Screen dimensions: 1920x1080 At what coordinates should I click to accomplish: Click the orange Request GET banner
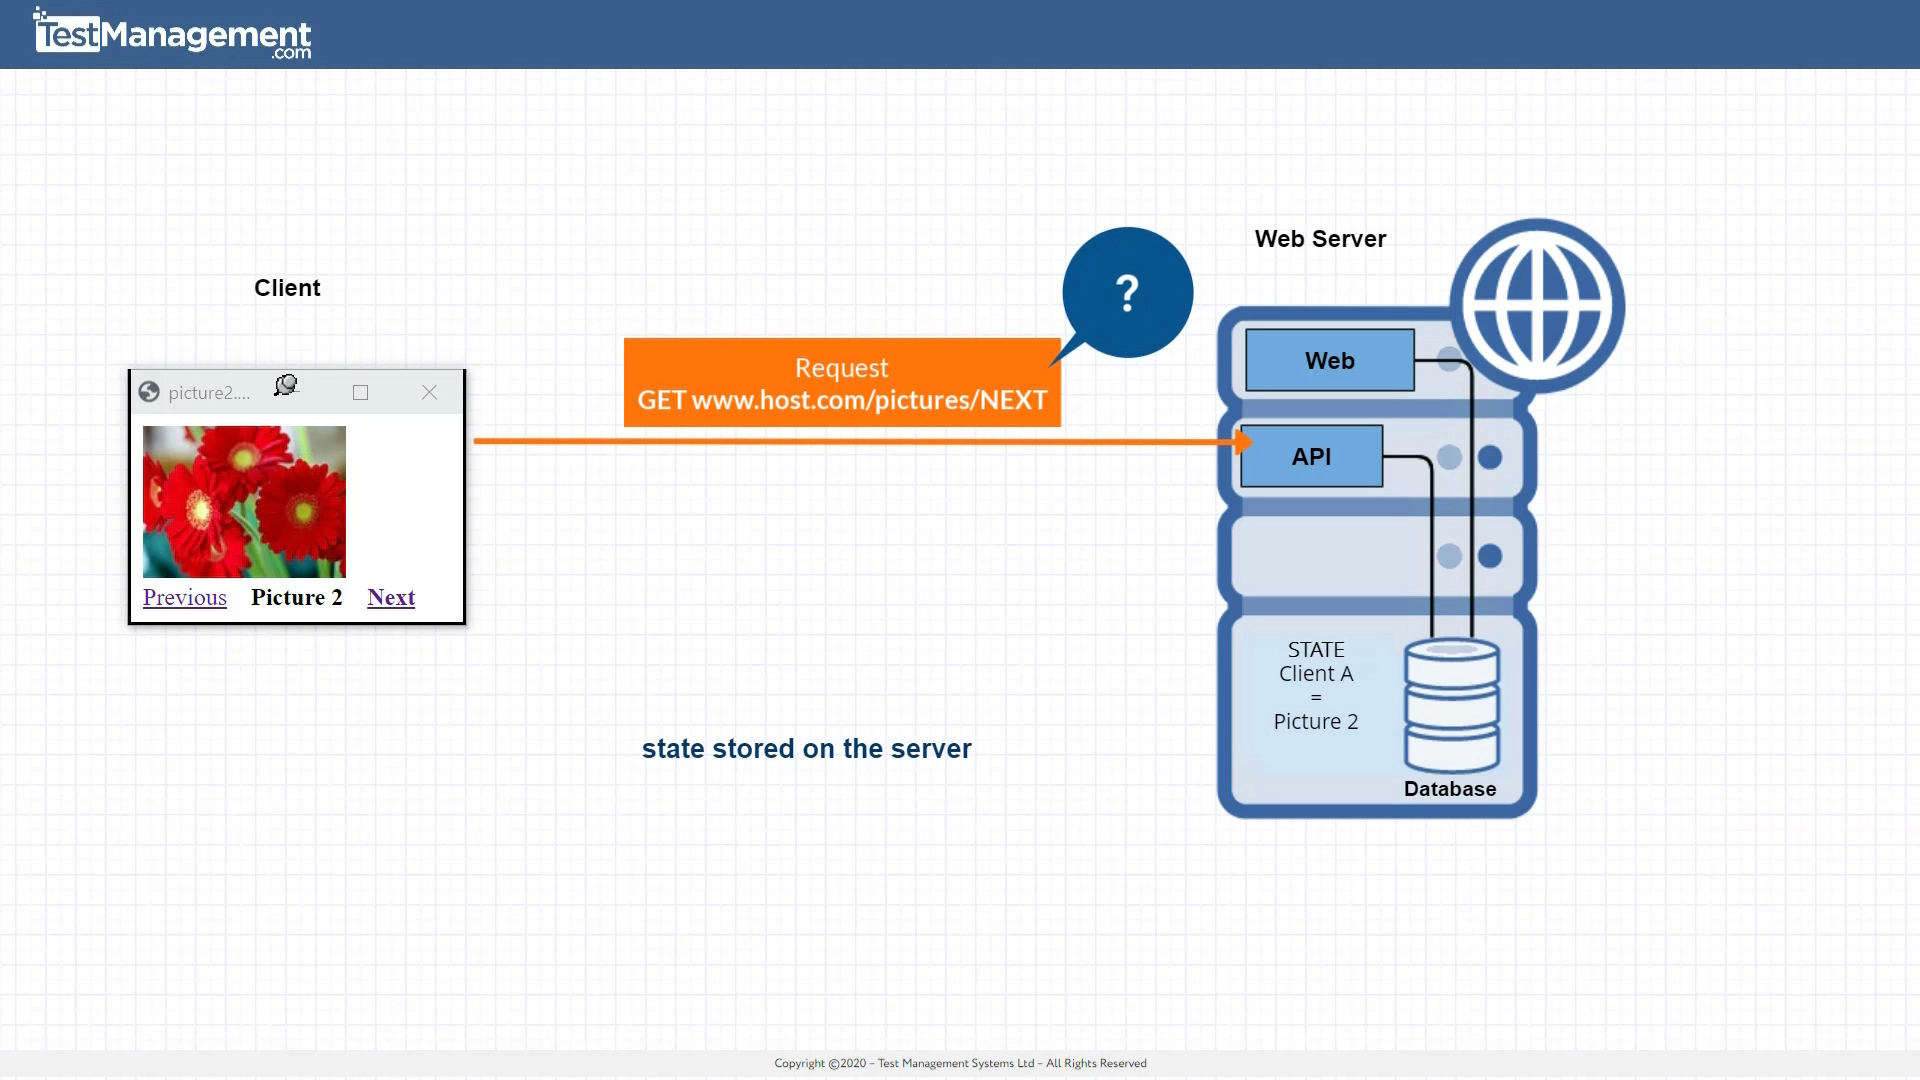pyautogui.click(x=841, y=383)
